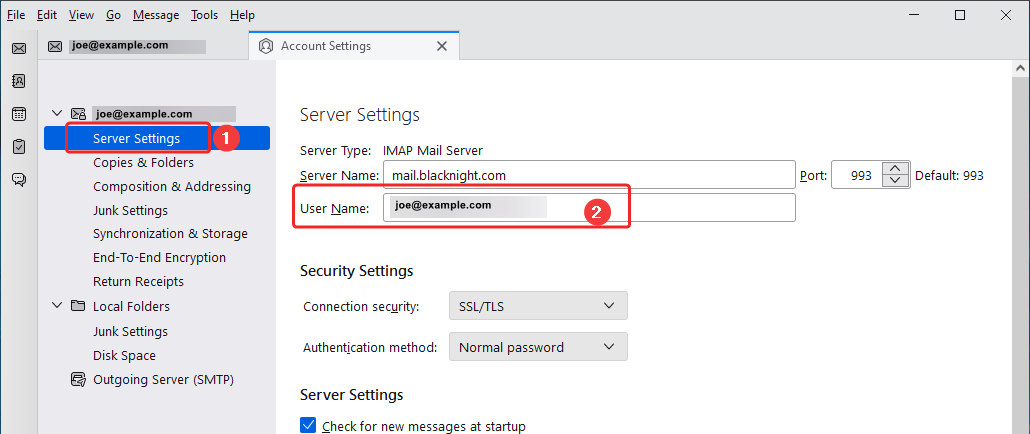Viewport: 1030px width, 434px height.
Task: Select Copies & Folders settings
Action: [x=143, y=162]
